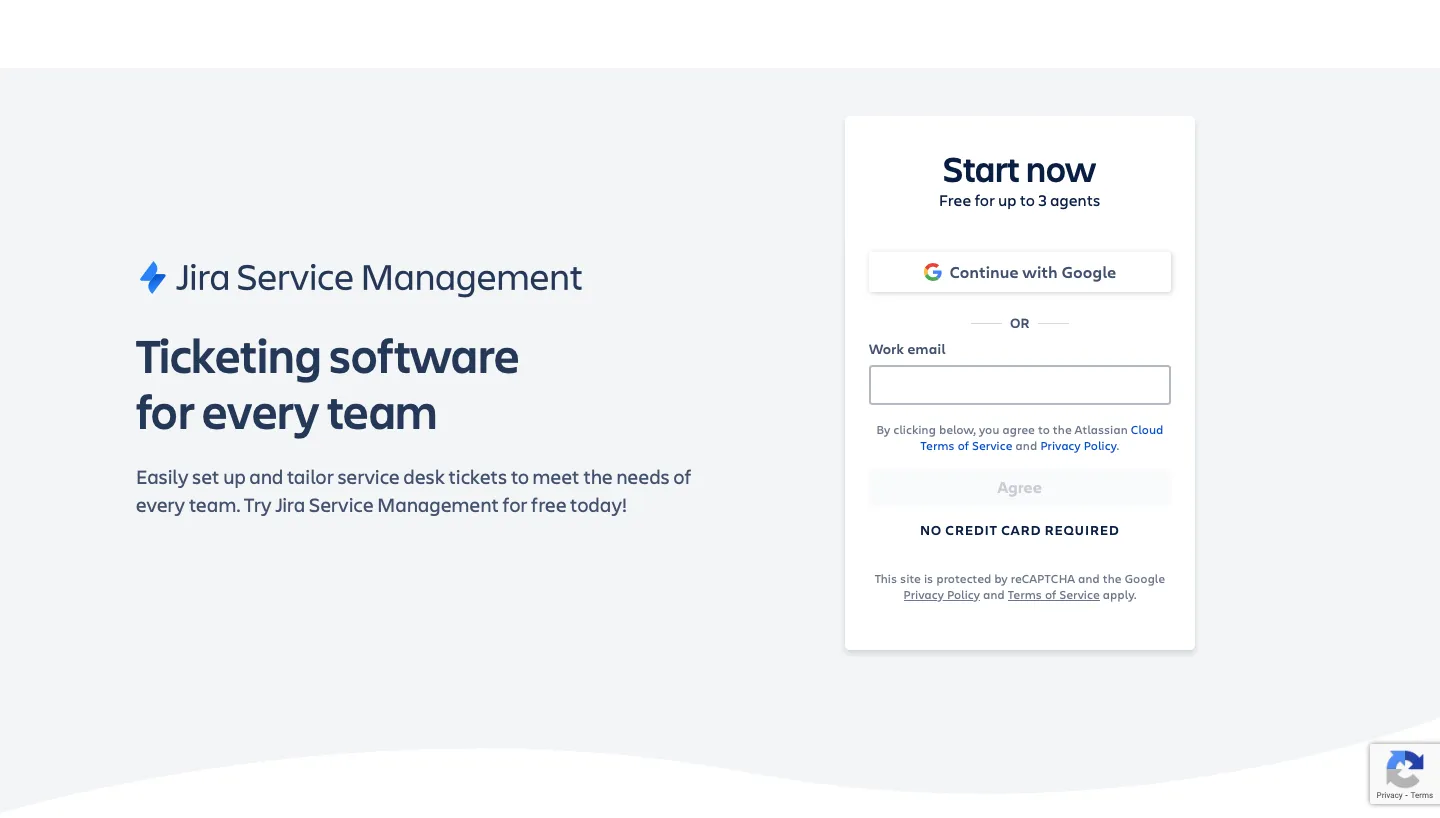Continue with Google sign-in button

pyautogui.click(x=1019, y=272)
